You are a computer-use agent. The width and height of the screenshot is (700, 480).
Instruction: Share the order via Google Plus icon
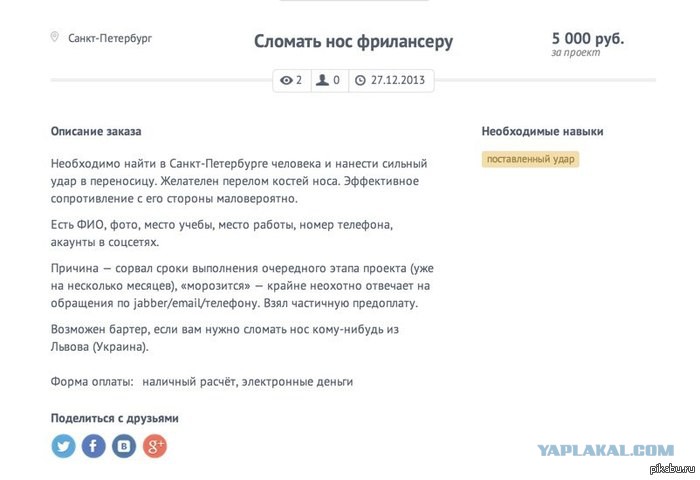pyautogui.click(x=155, y=446)
